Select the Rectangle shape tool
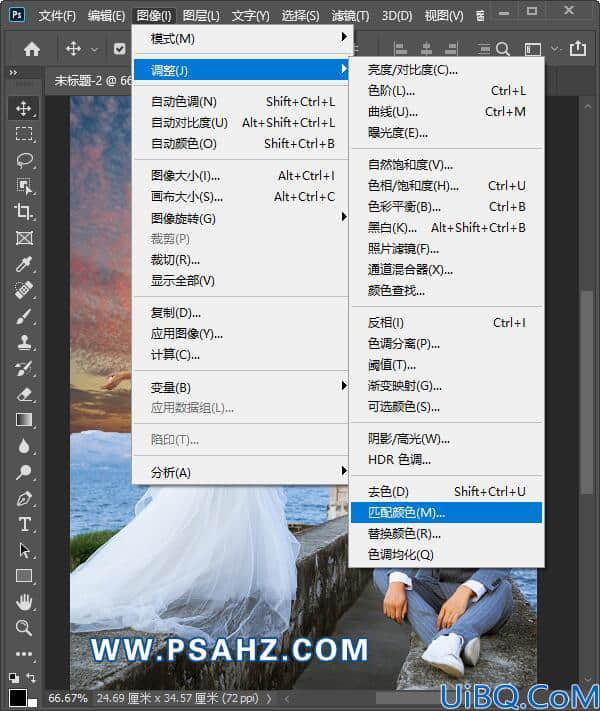Viewport: 600px width, 711px height. (x=24, y=576)
